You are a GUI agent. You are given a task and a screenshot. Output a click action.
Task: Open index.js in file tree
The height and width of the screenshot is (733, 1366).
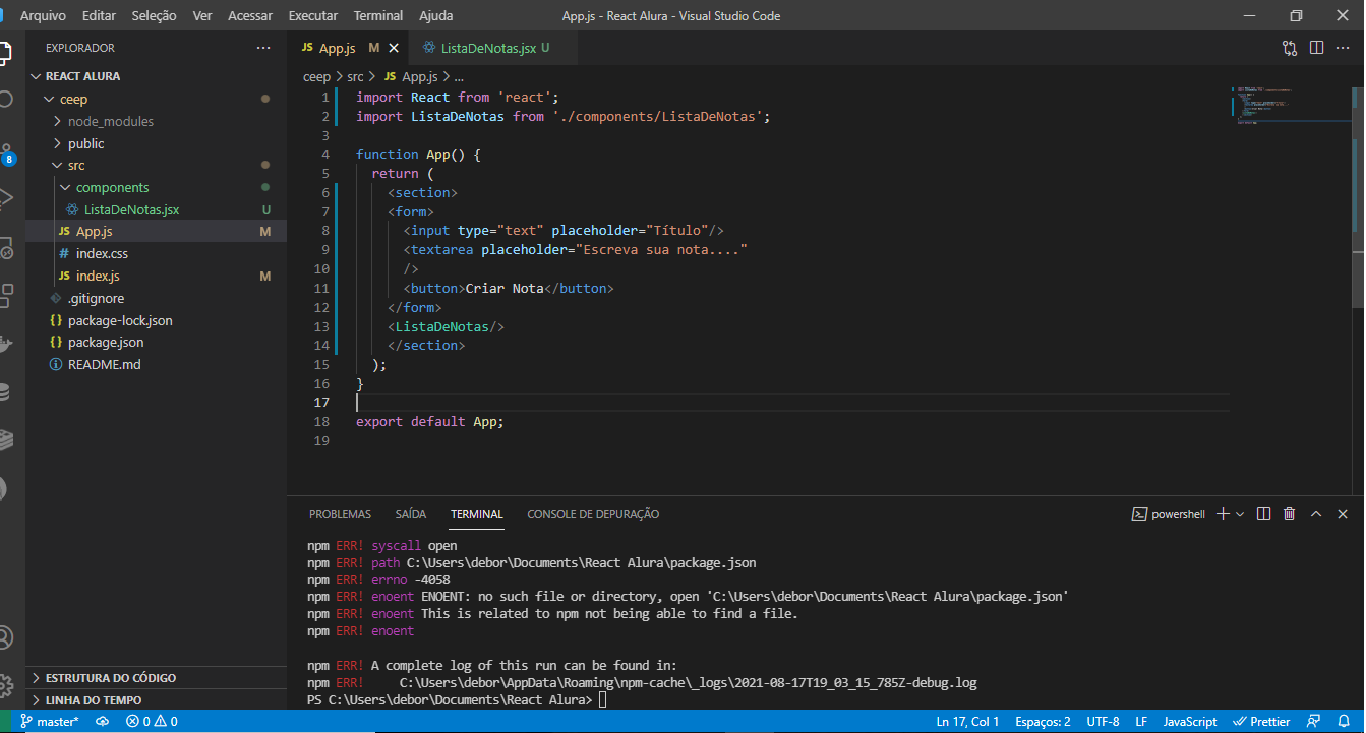(155, 275)
